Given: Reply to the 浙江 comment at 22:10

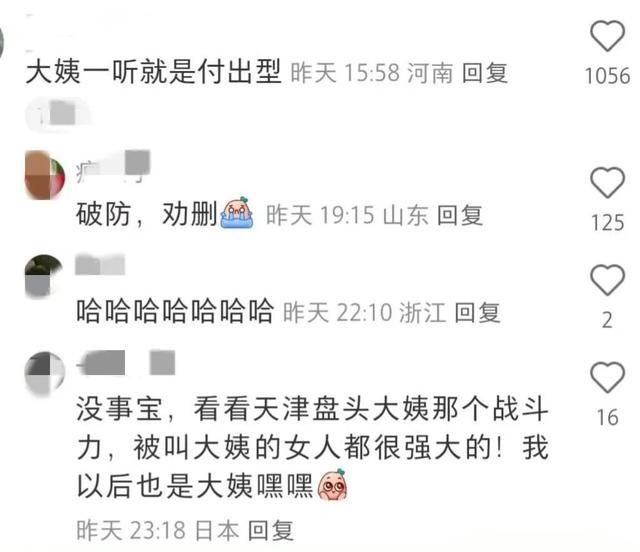Looking at the screenshot, I should pos(477,313).
